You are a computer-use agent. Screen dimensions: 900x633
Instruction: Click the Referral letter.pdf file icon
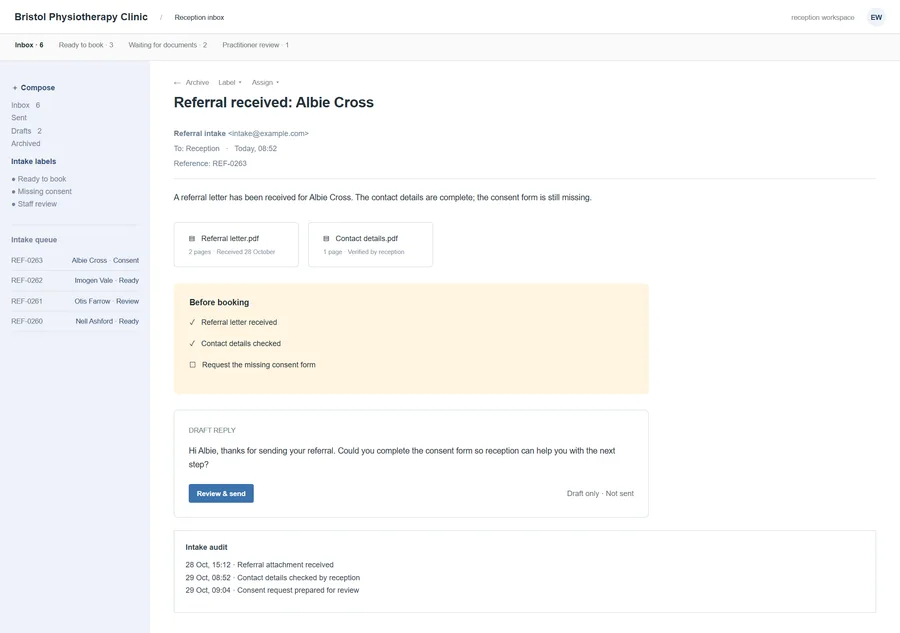(x=192, y=238)
